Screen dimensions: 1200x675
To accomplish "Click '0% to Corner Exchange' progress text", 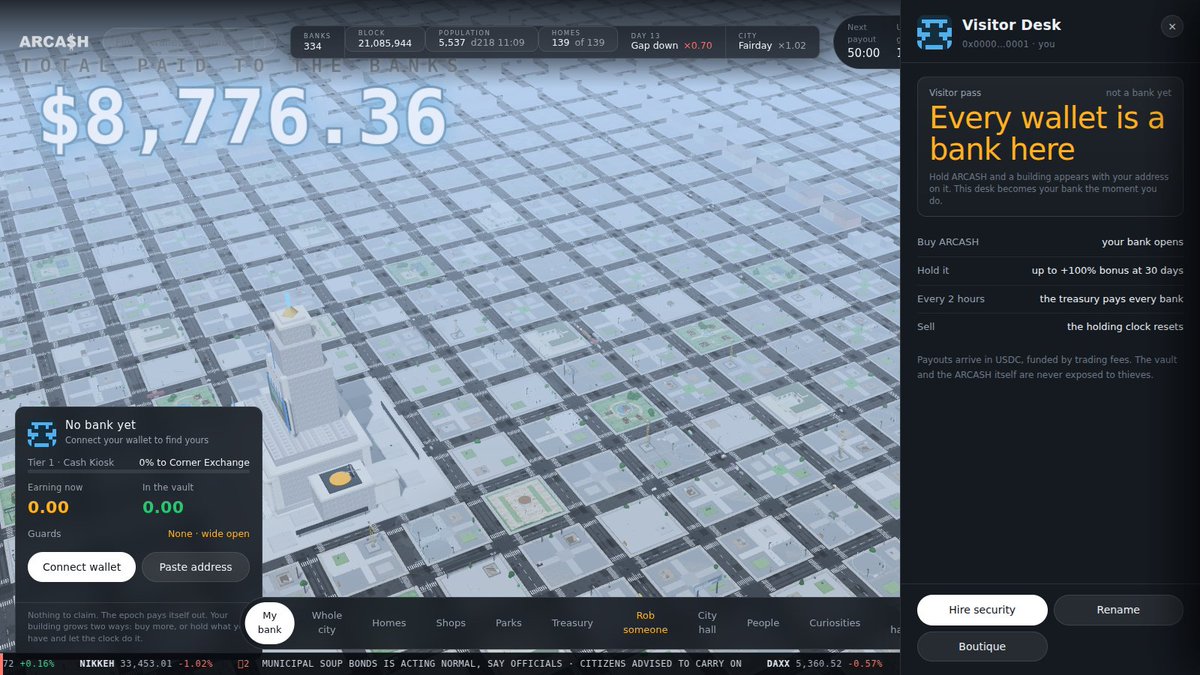I will click(194, 463).
